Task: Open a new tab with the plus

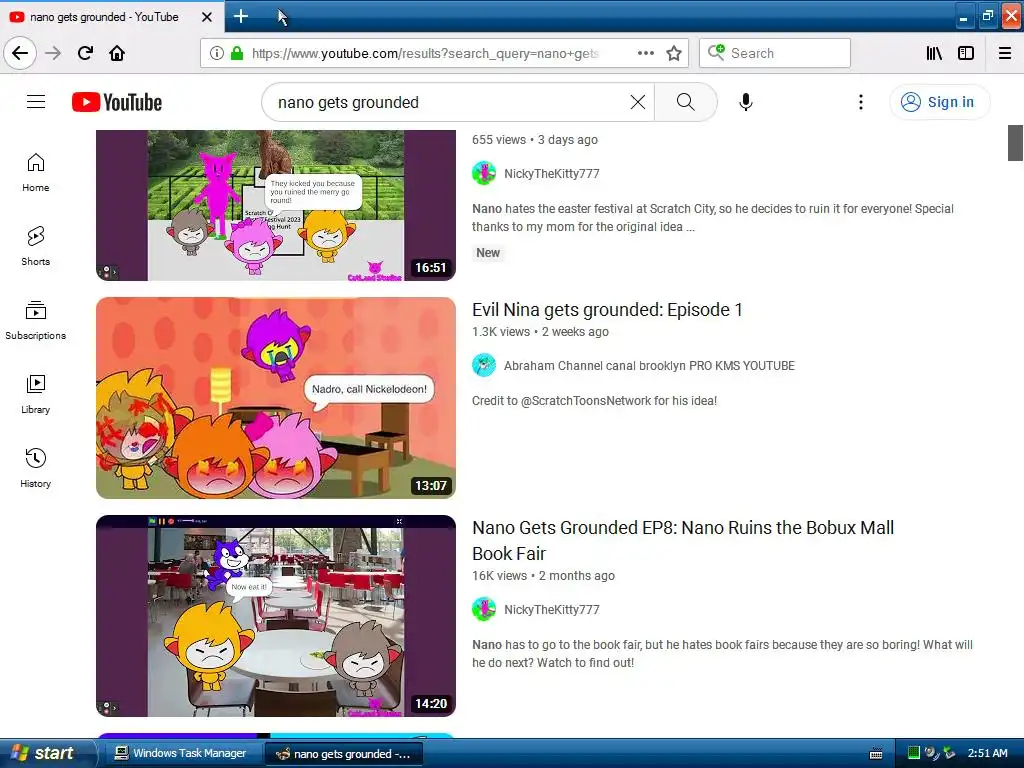Action: click(x=241, y=16)
